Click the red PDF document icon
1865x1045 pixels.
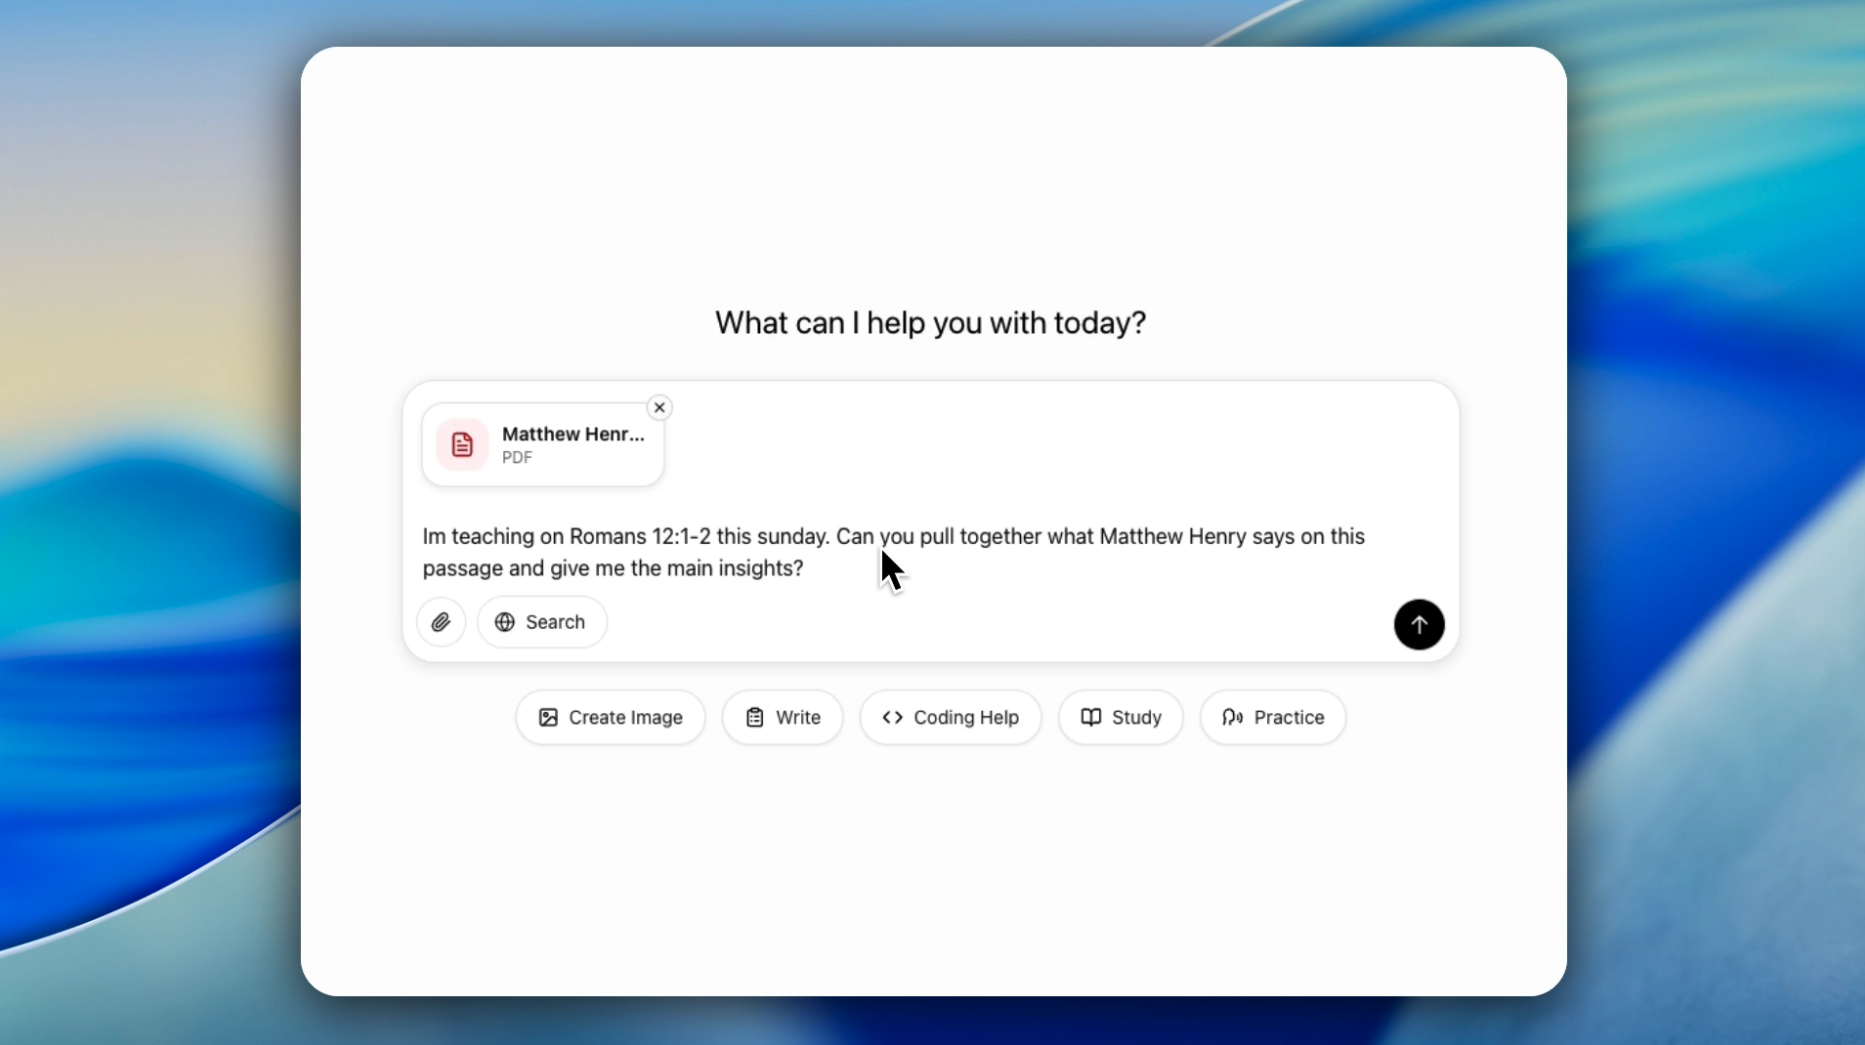tap(462, 444)
